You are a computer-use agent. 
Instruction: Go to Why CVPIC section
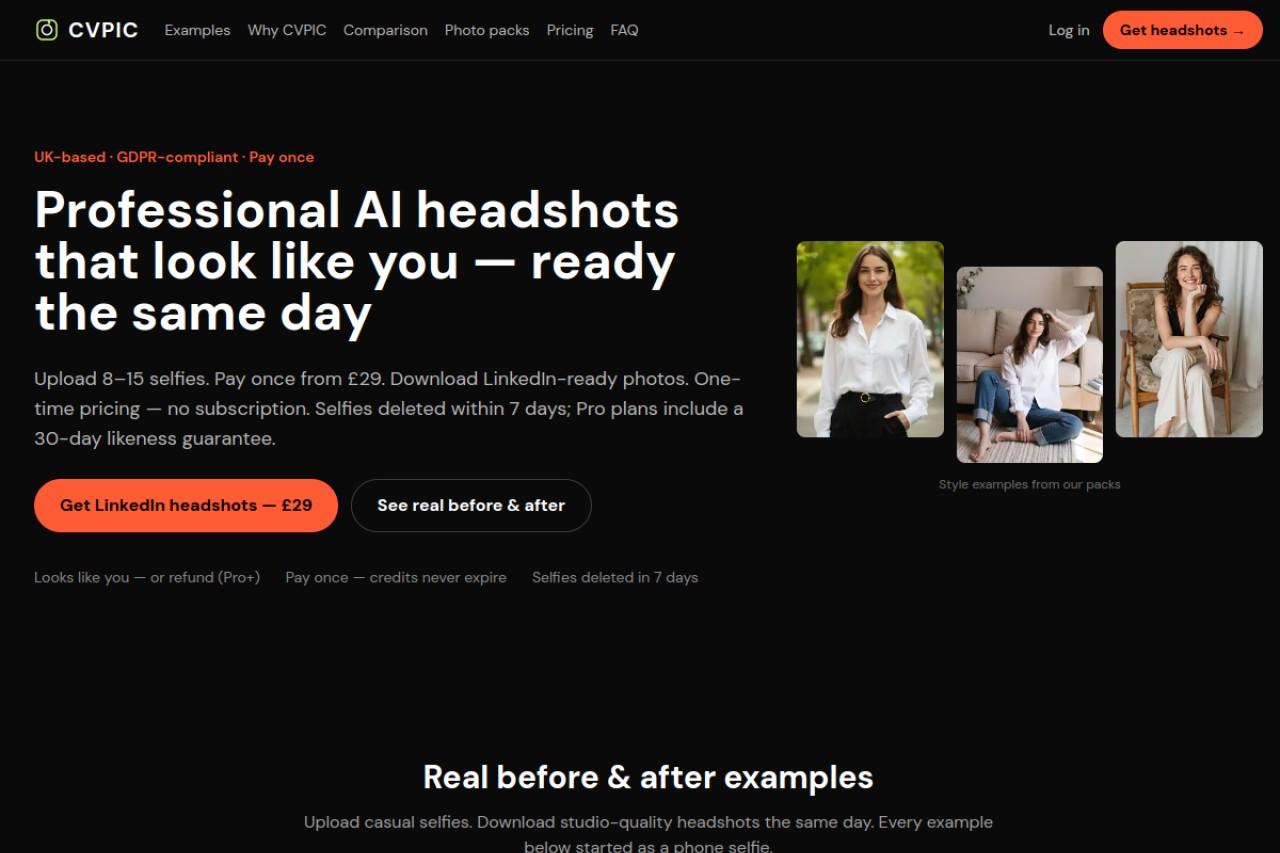(287, 30)
